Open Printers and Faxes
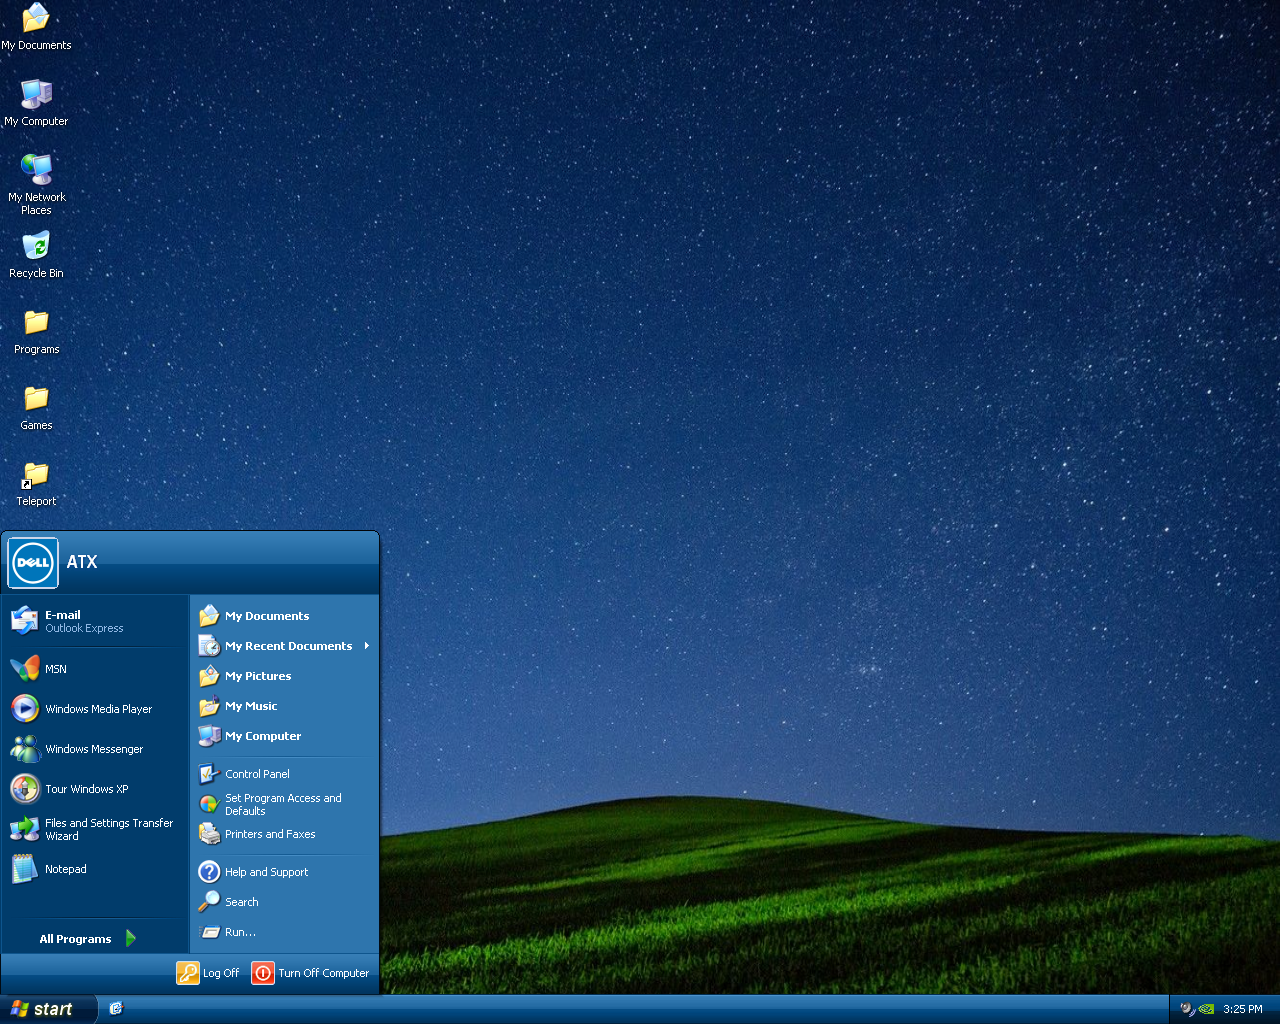Viewport: 1280px width, 1024px height. pos(284,834)
